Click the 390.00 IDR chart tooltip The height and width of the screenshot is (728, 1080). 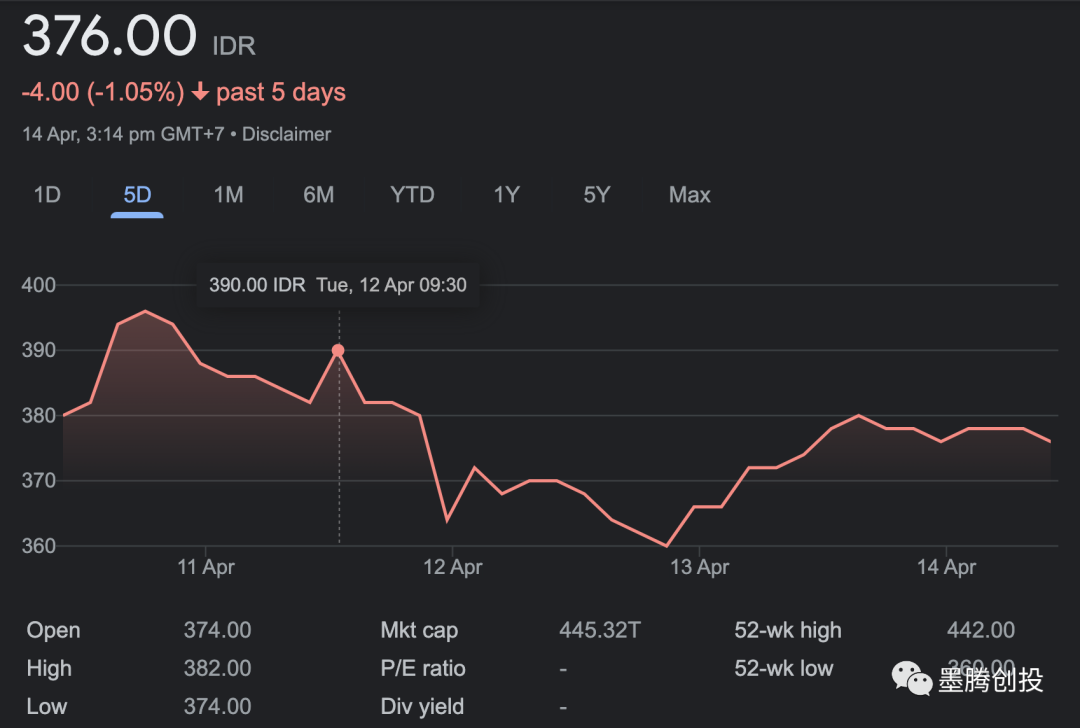(337, 285)
